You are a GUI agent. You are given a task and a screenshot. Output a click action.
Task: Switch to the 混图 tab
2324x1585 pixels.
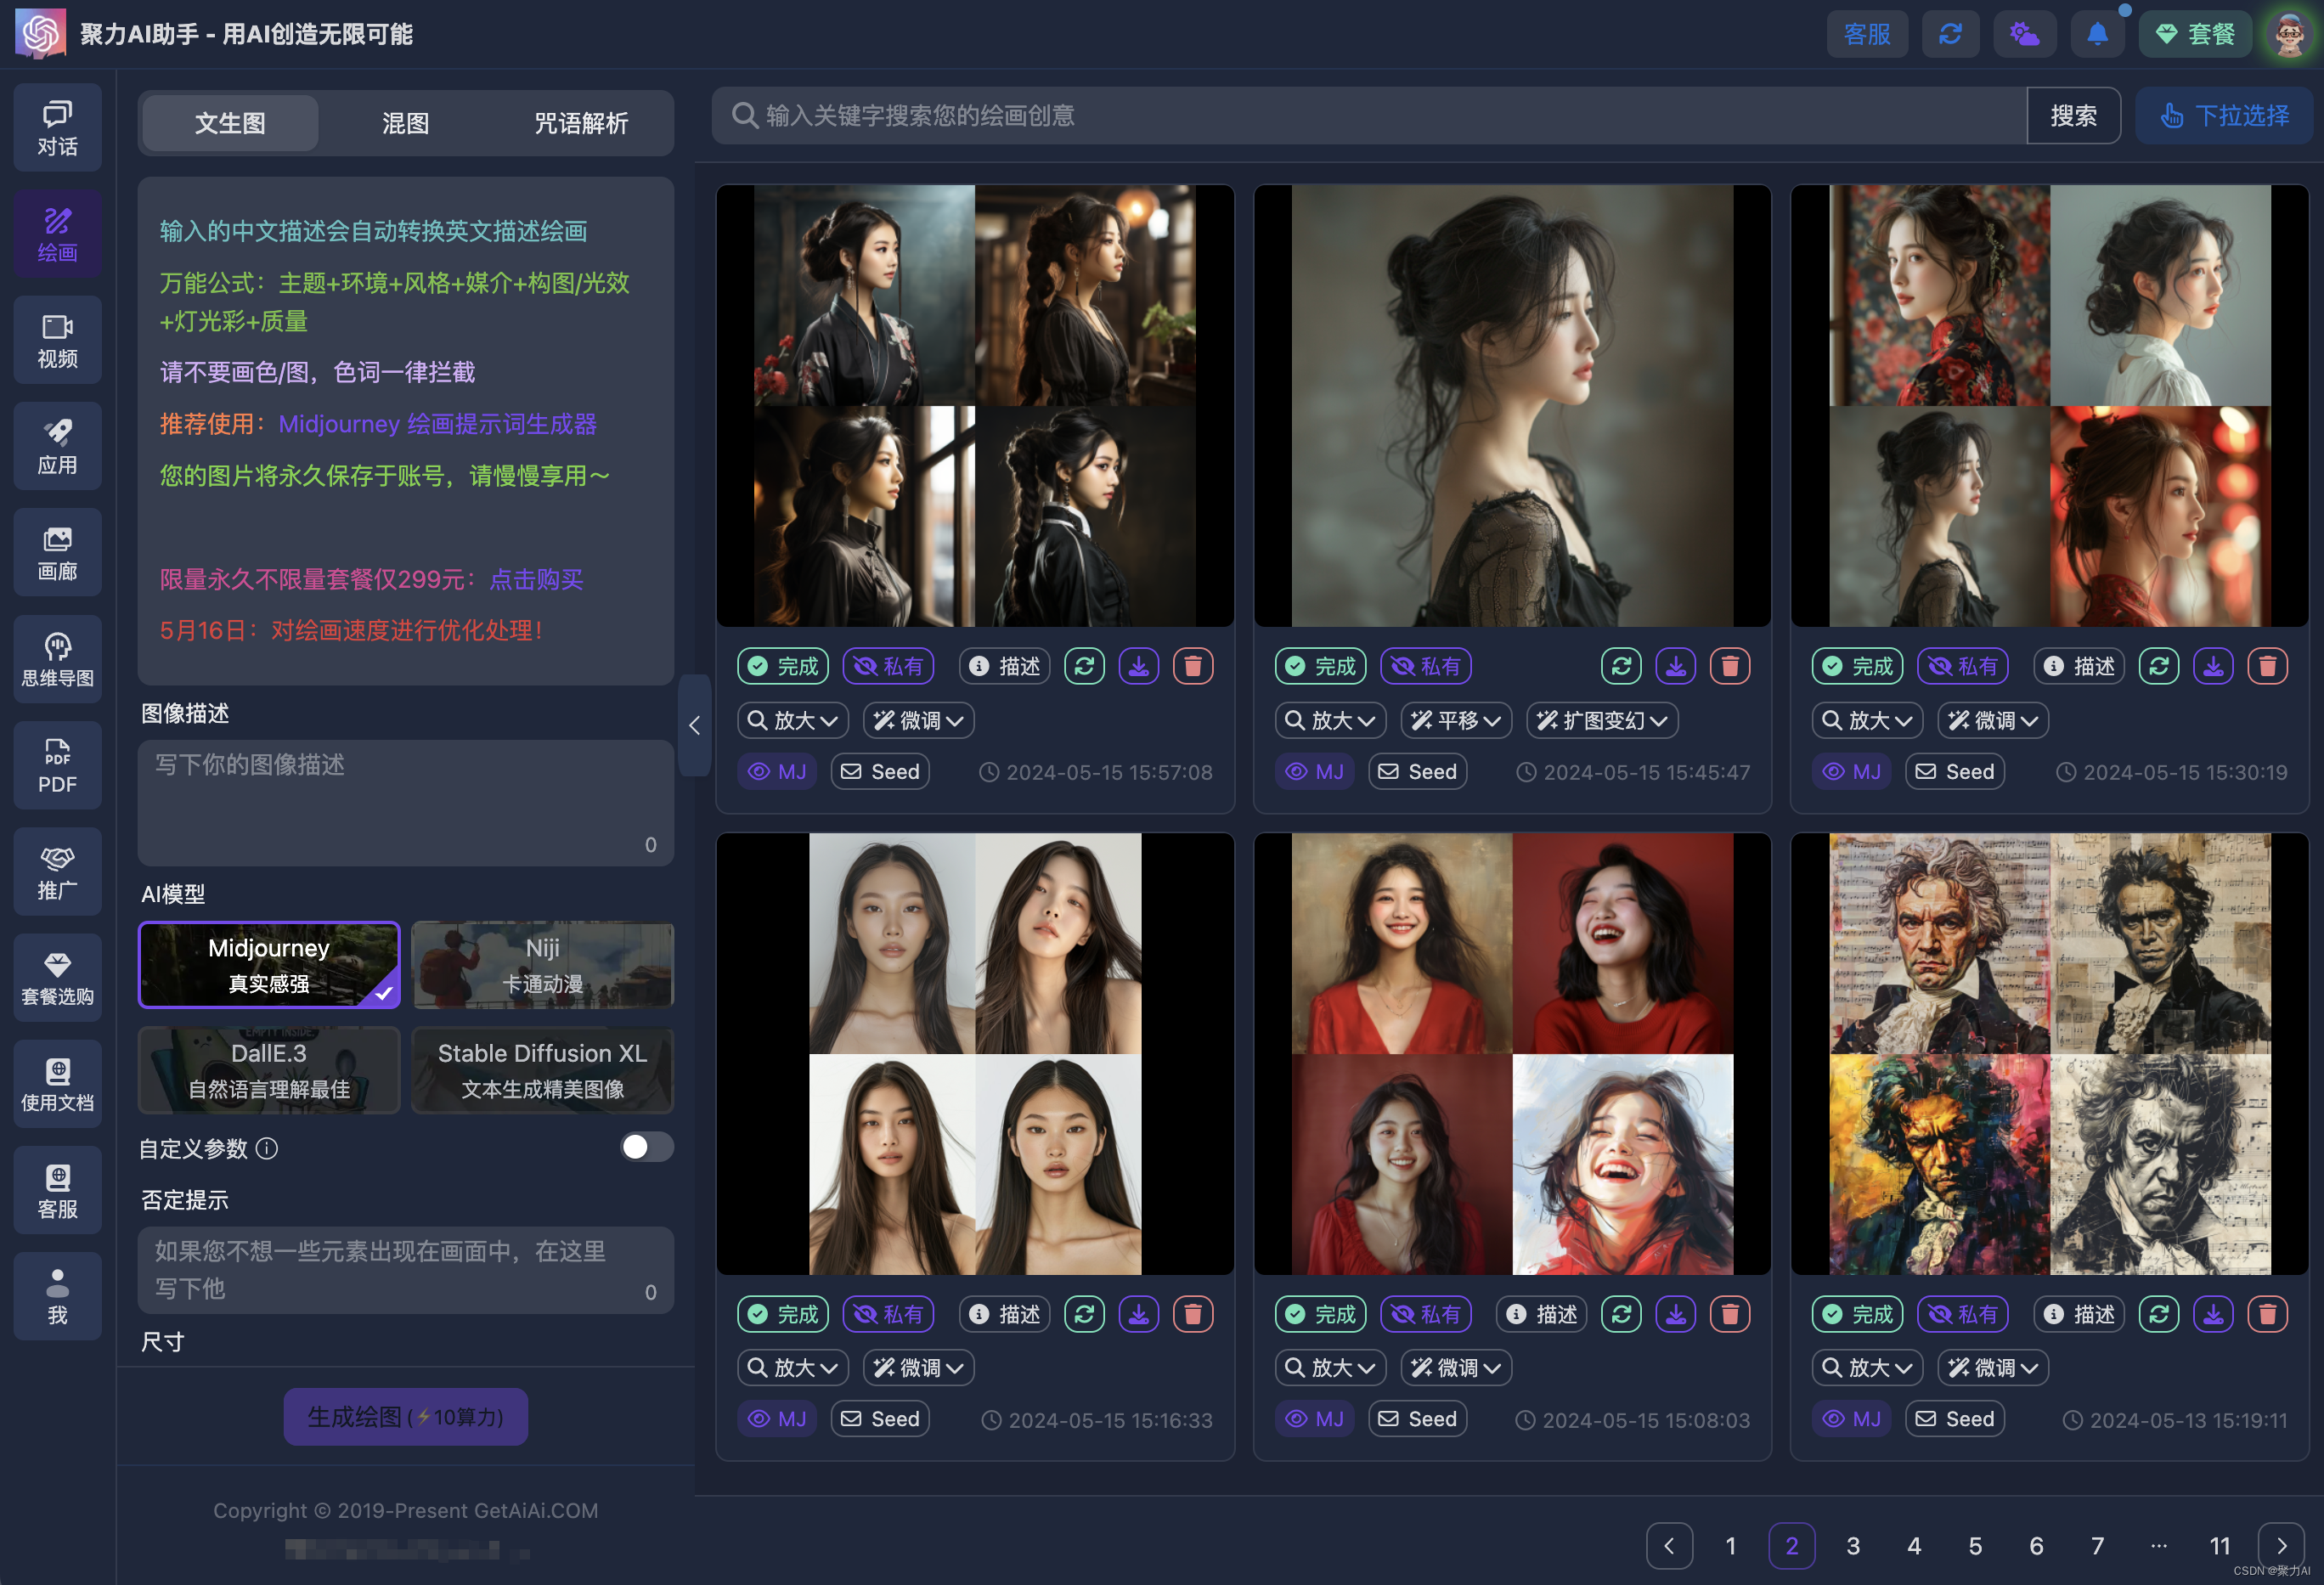click(405, 123)
